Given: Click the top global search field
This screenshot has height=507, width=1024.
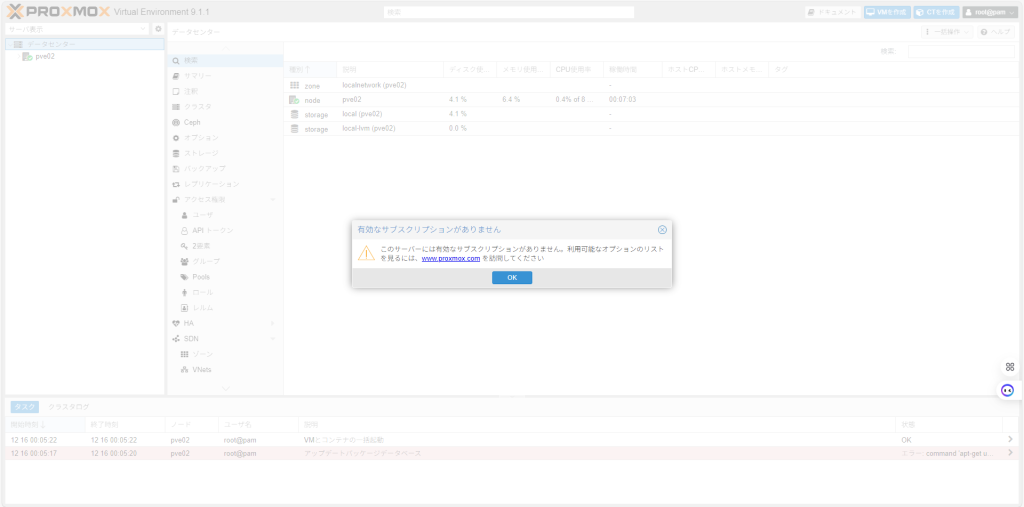Looking at the screenshot, I should 509,12.
